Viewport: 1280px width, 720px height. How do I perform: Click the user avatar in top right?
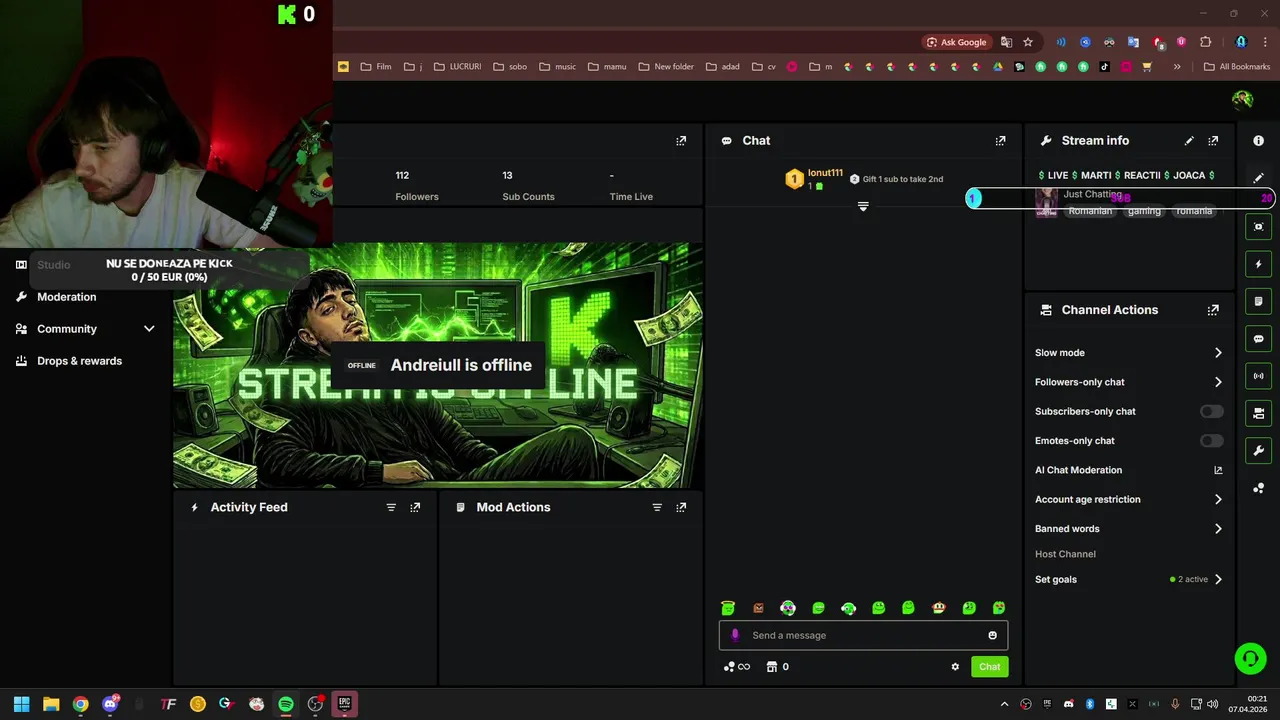coord(1242,99)
